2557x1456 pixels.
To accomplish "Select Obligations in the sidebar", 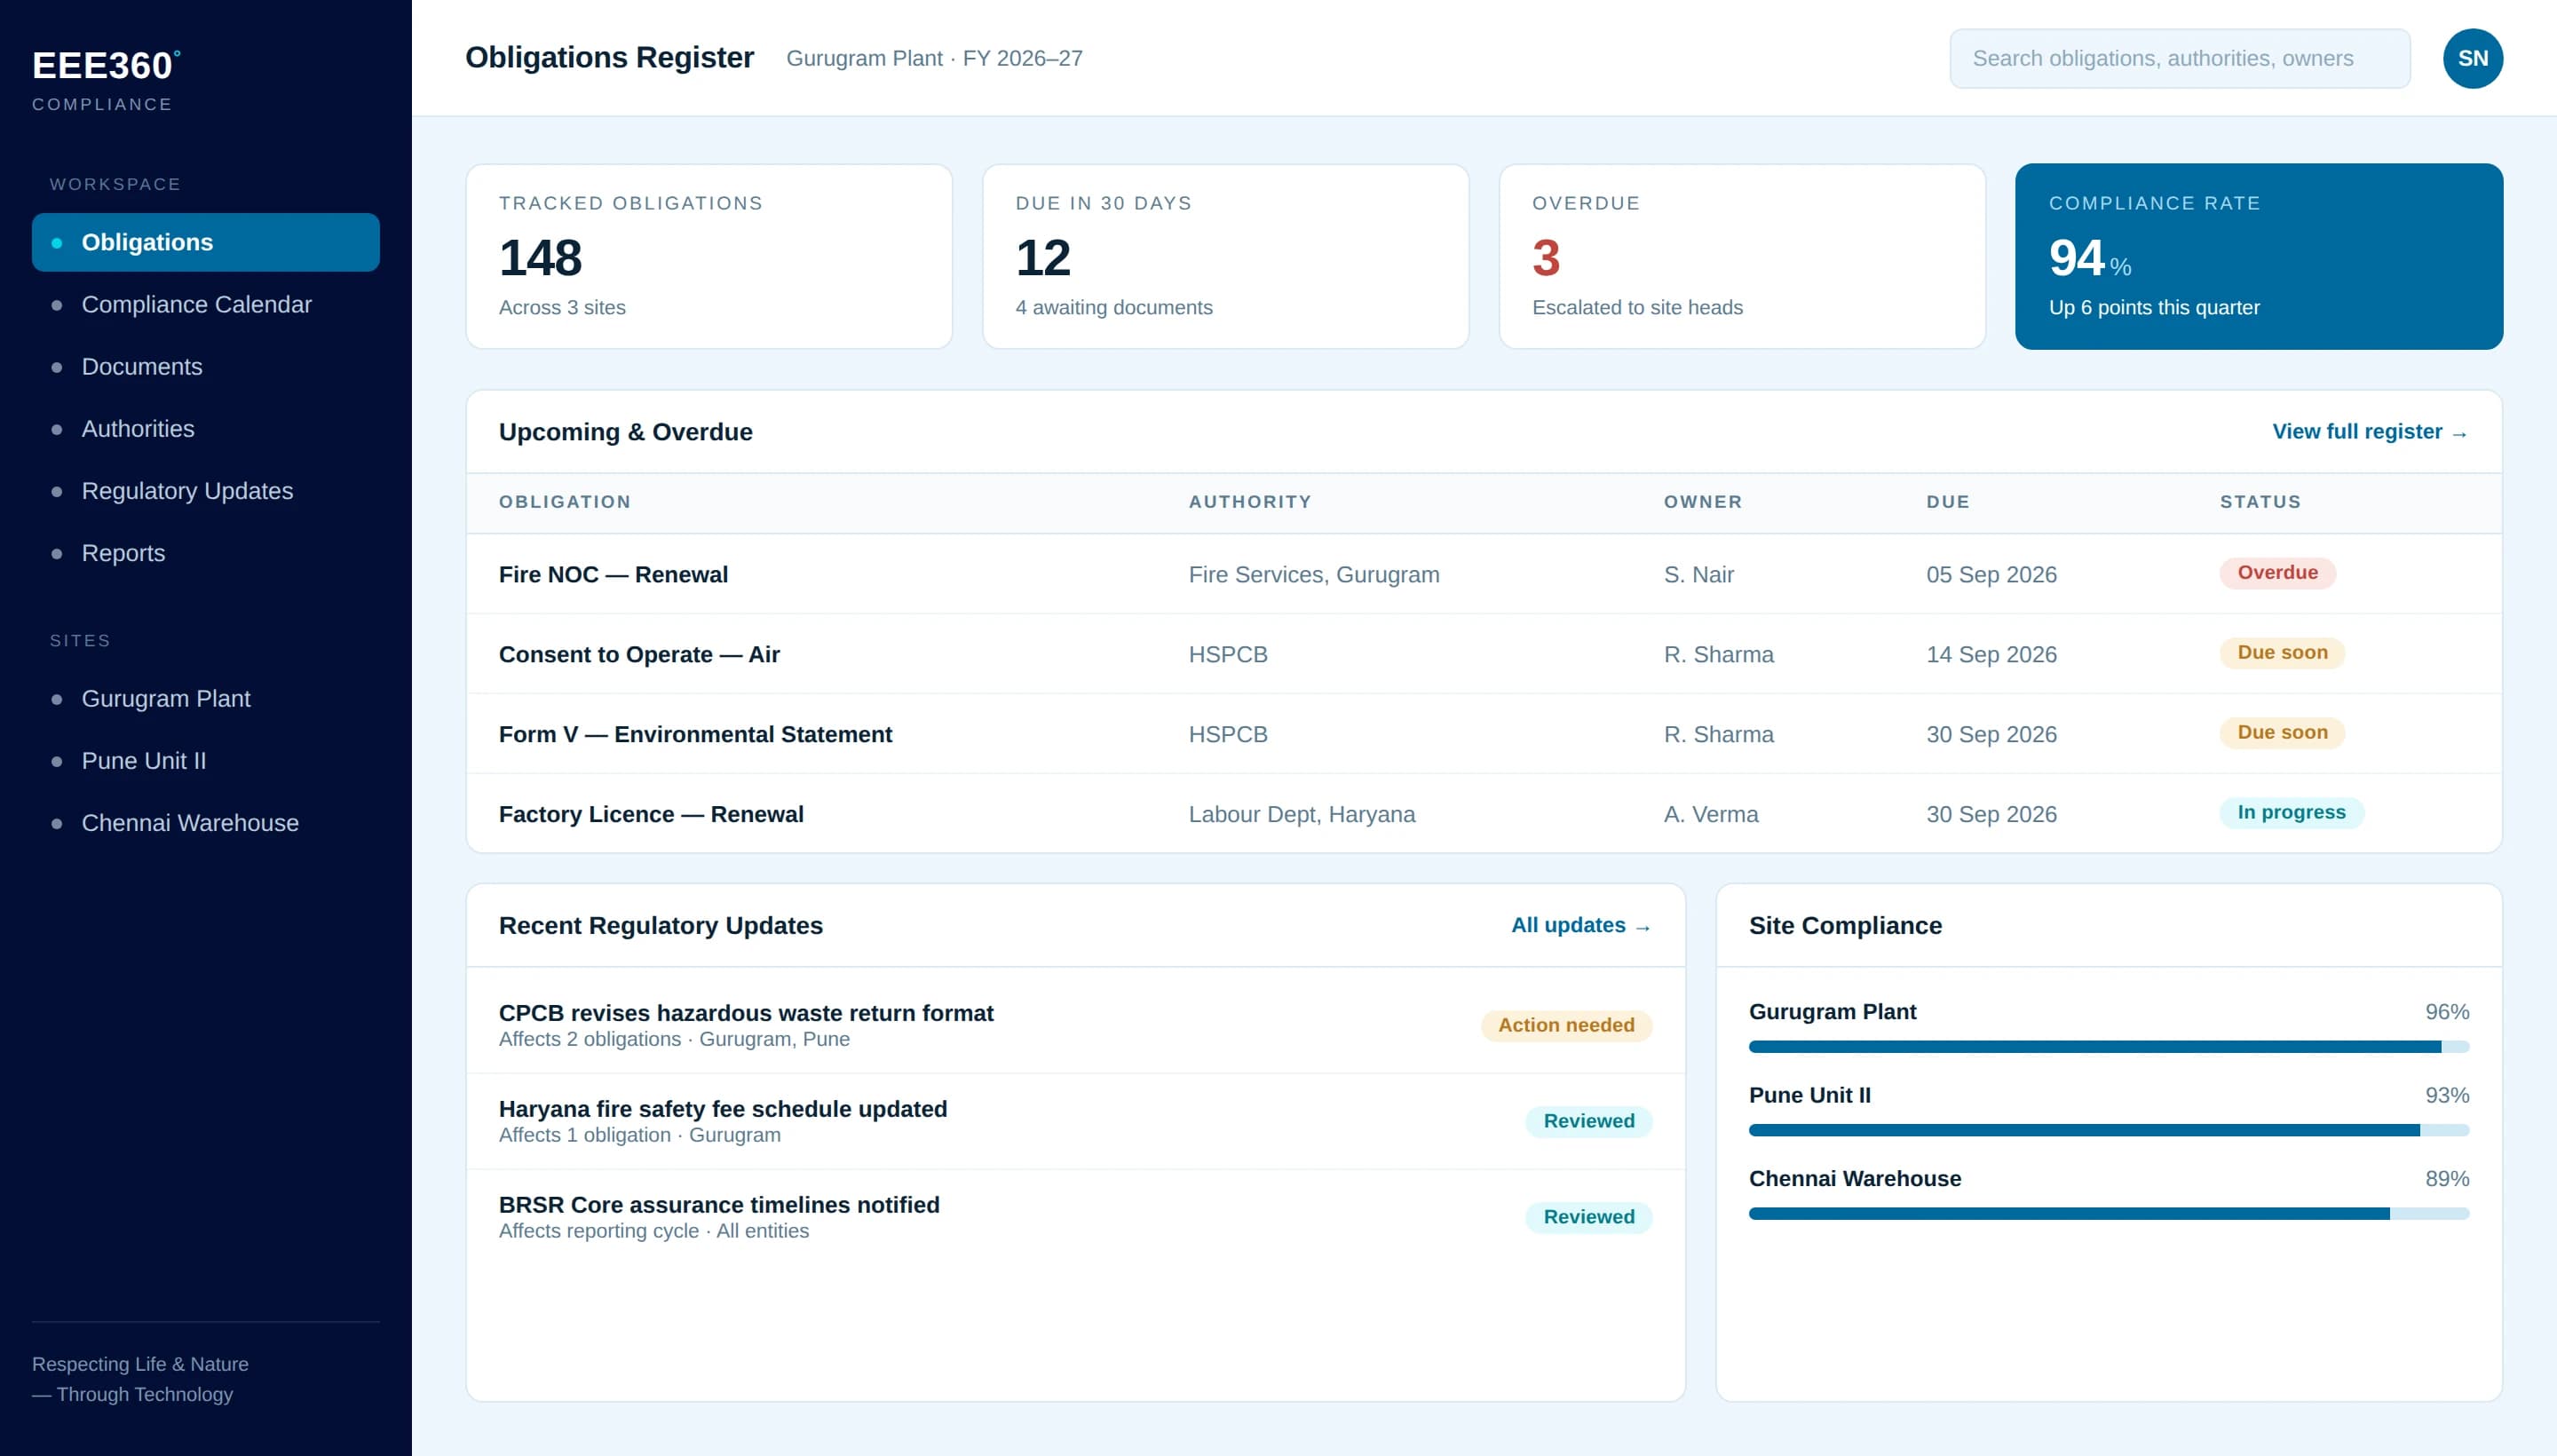I will coord(205,242).
